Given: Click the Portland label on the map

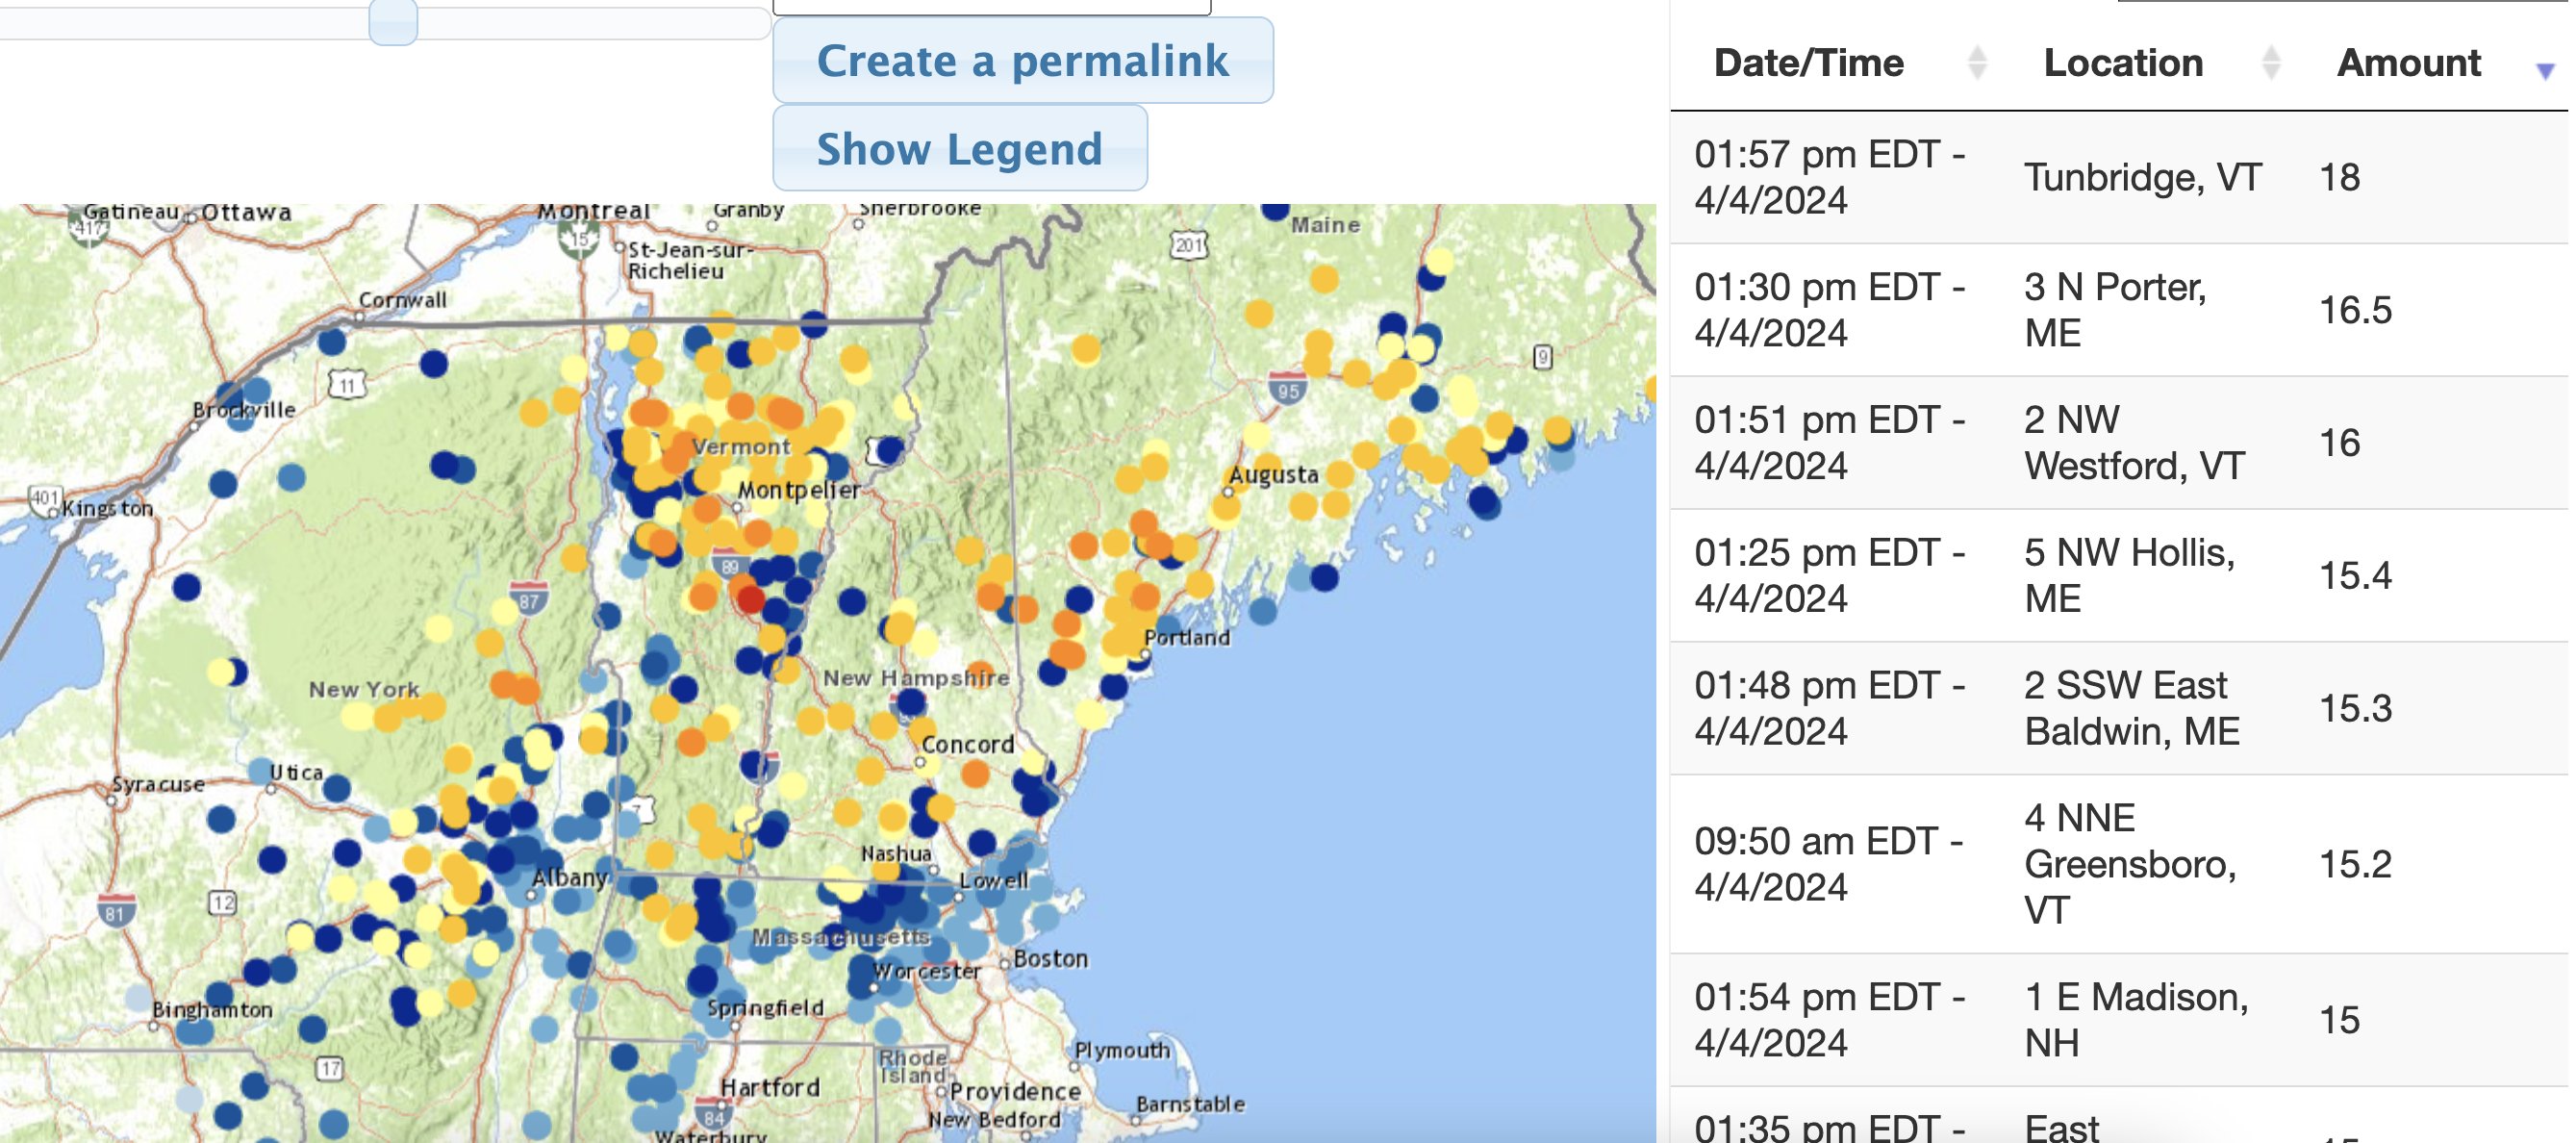Looking at the screenshot, I should (1187, 637).
